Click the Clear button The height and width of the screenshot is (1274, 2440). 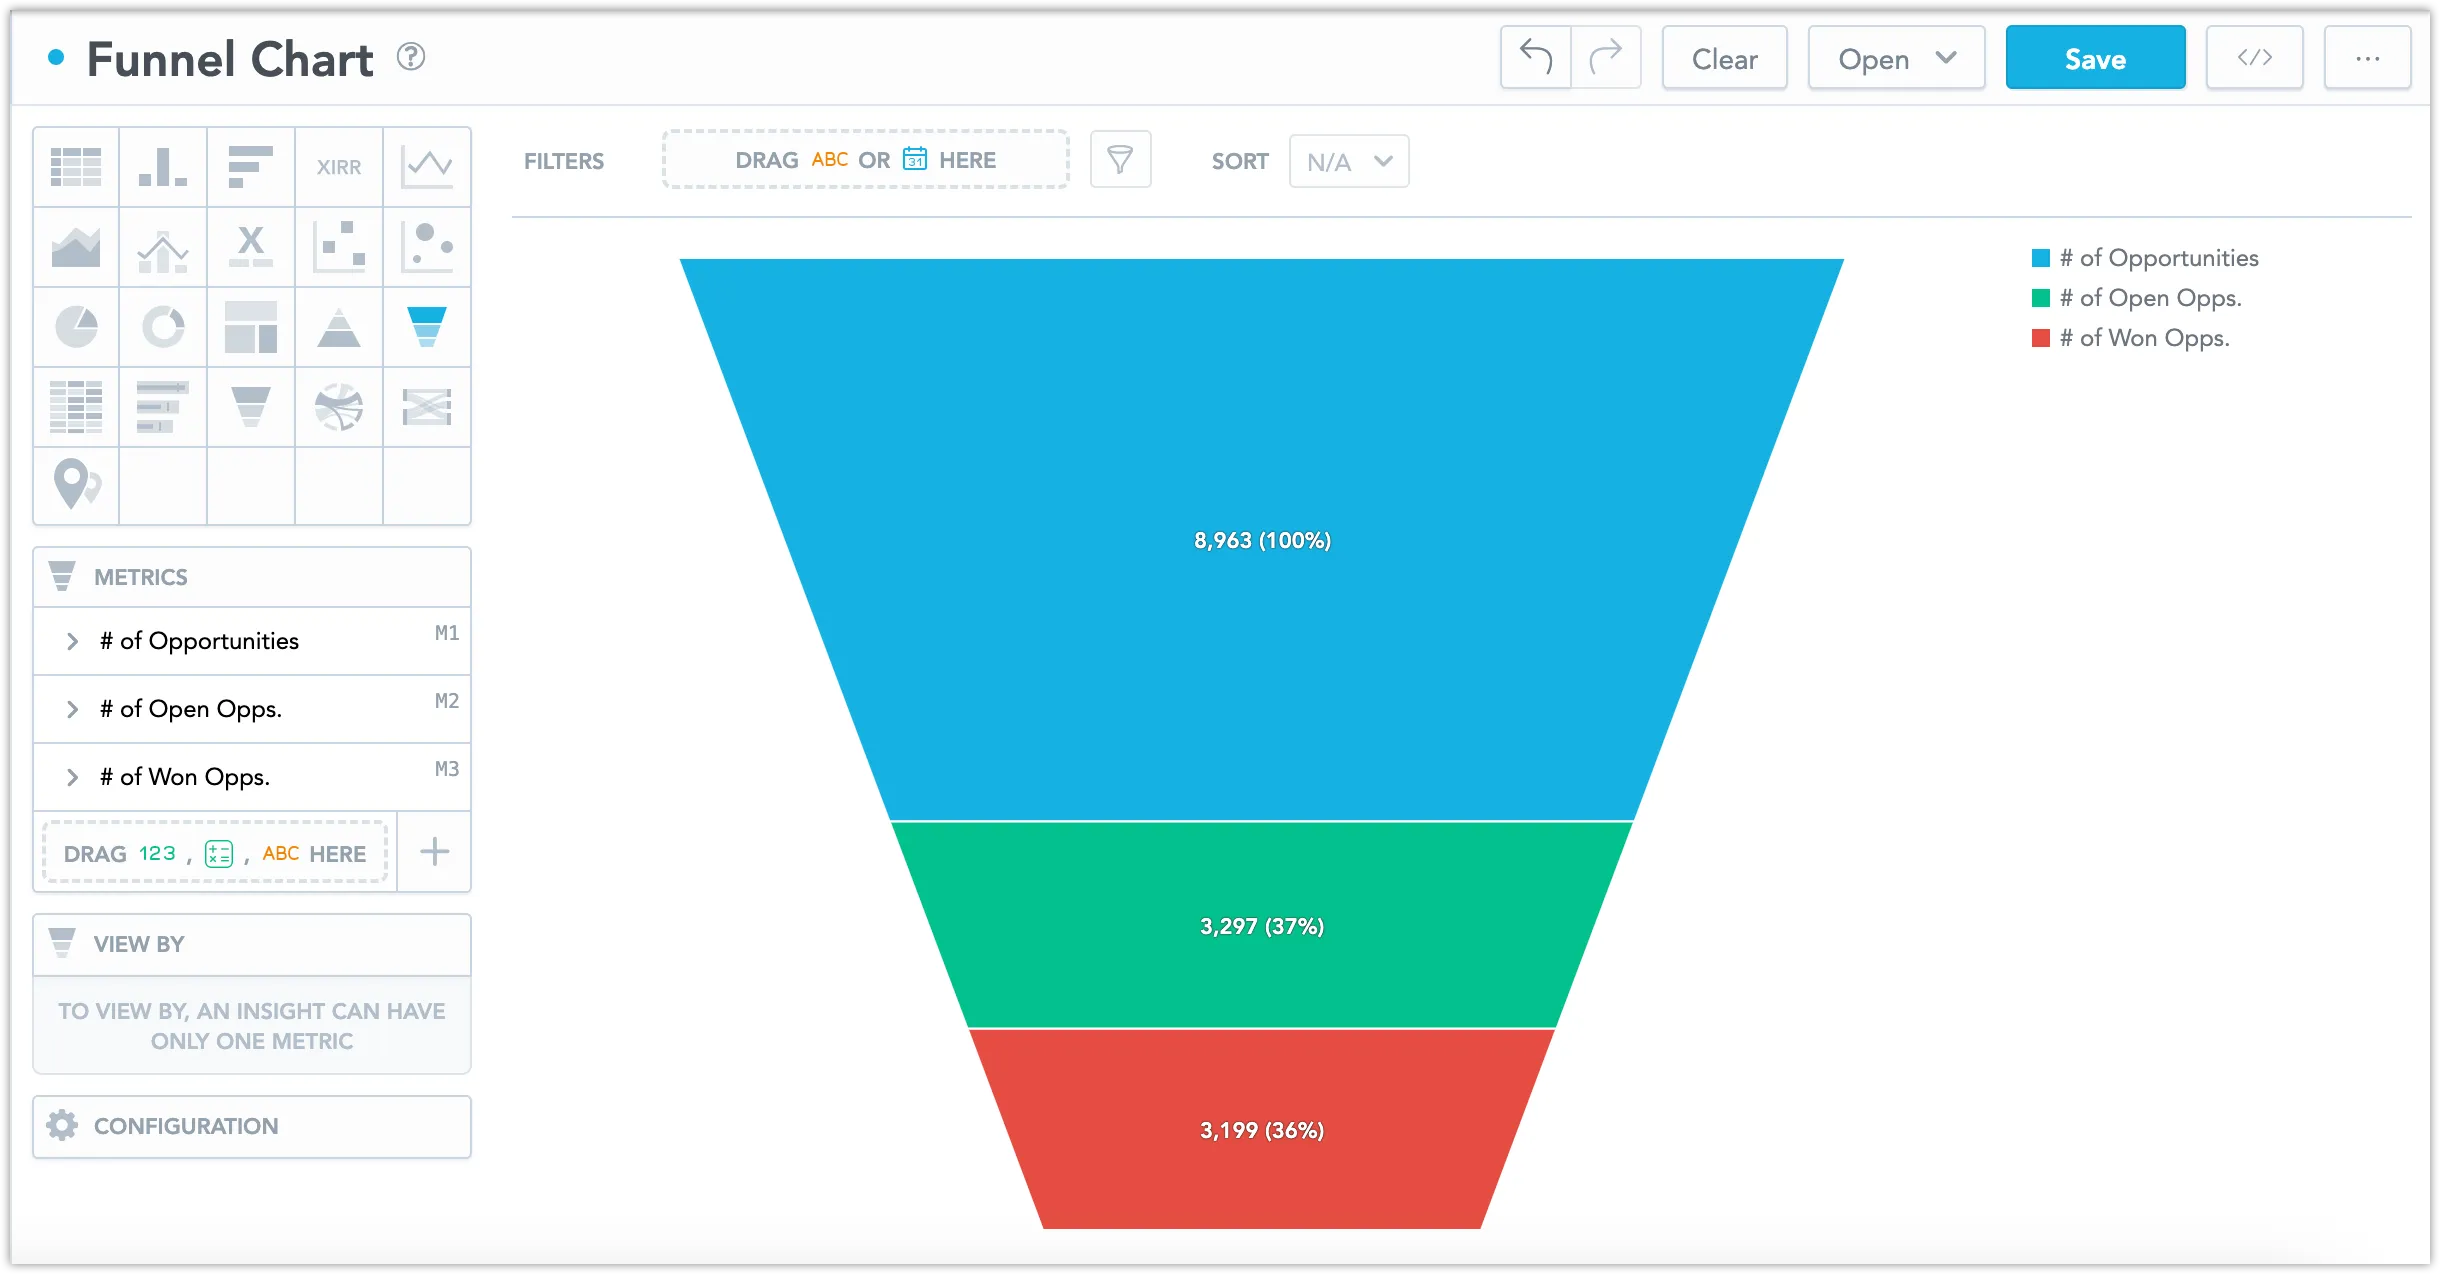point(1723,57)
